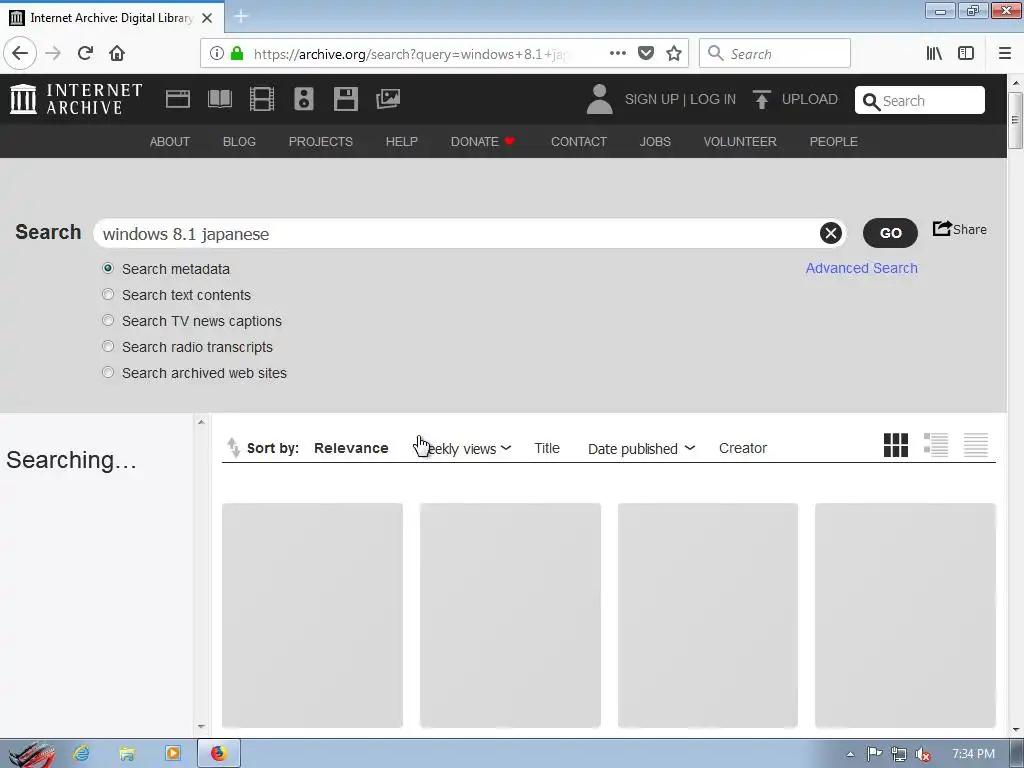Click the browser address bar URL
This screenshot has height=768, width=1024.
pyautogui.click(x=410, y=54)
